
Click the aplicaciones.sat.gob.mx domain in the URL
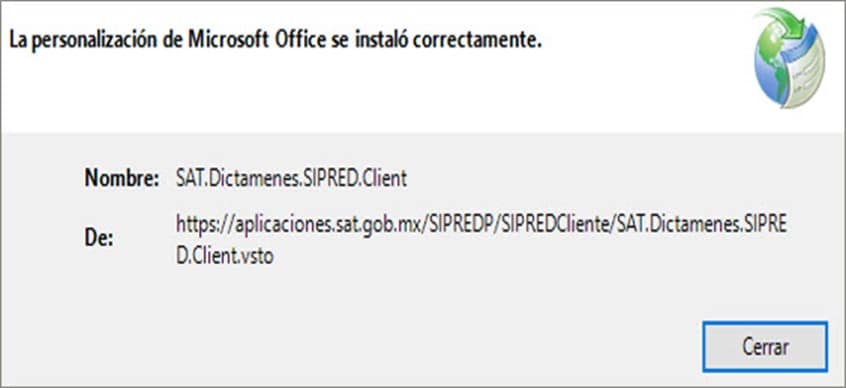click(330, 226)
